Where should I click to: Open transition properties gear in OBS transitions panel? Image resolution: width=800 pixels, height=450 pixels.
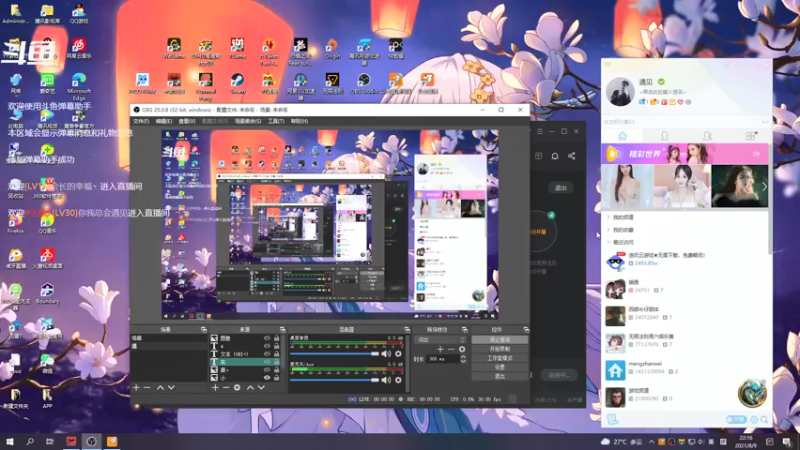[462, 349]
